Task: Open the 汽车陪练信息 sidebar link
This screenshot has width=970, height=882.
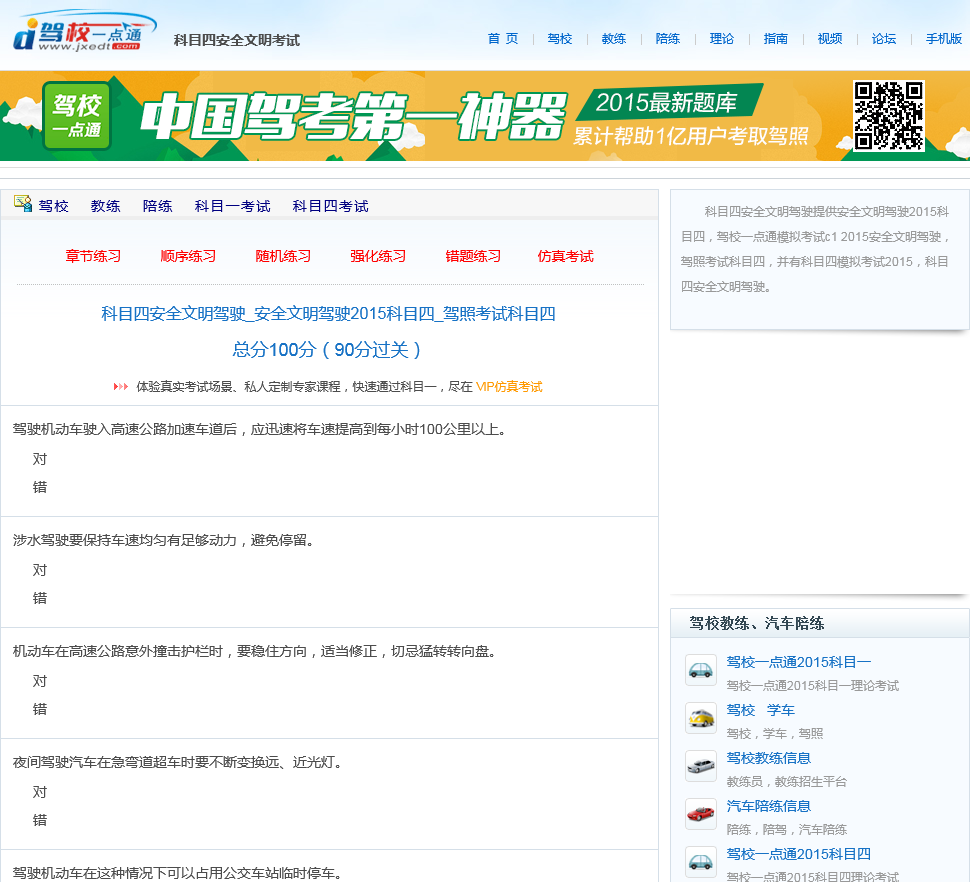Action: (x=768, y=806)
